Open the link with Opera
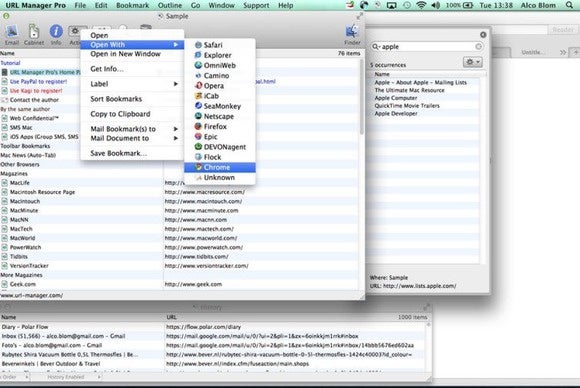Image resolution: width=580 pixels, height=388 pixels. point(220,85)
